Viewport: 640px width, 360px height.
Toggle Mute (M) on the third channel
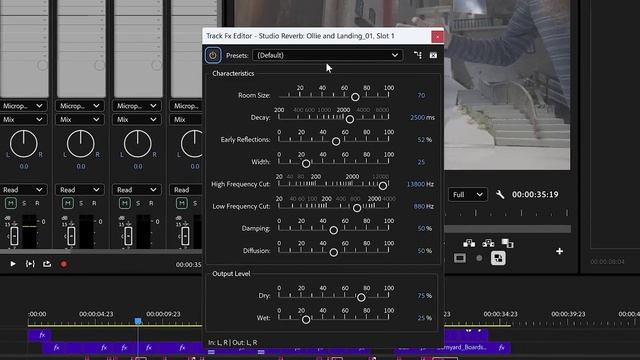tap(125, 203)
